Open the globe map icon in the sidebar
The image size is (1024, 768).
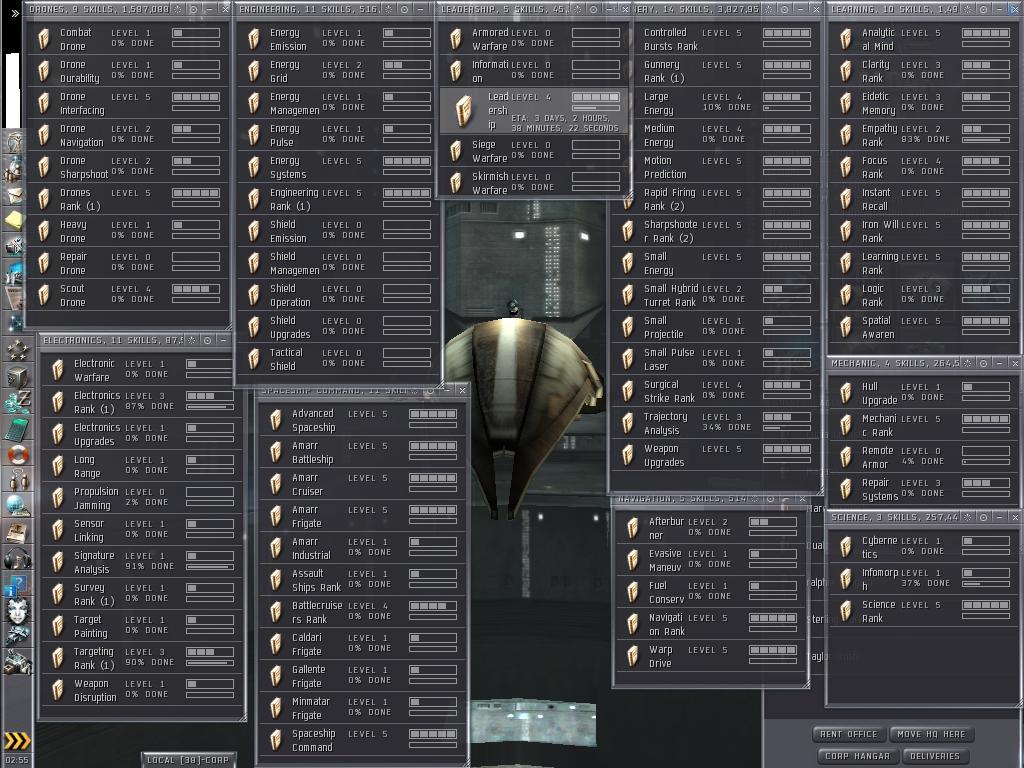(17, 505)
